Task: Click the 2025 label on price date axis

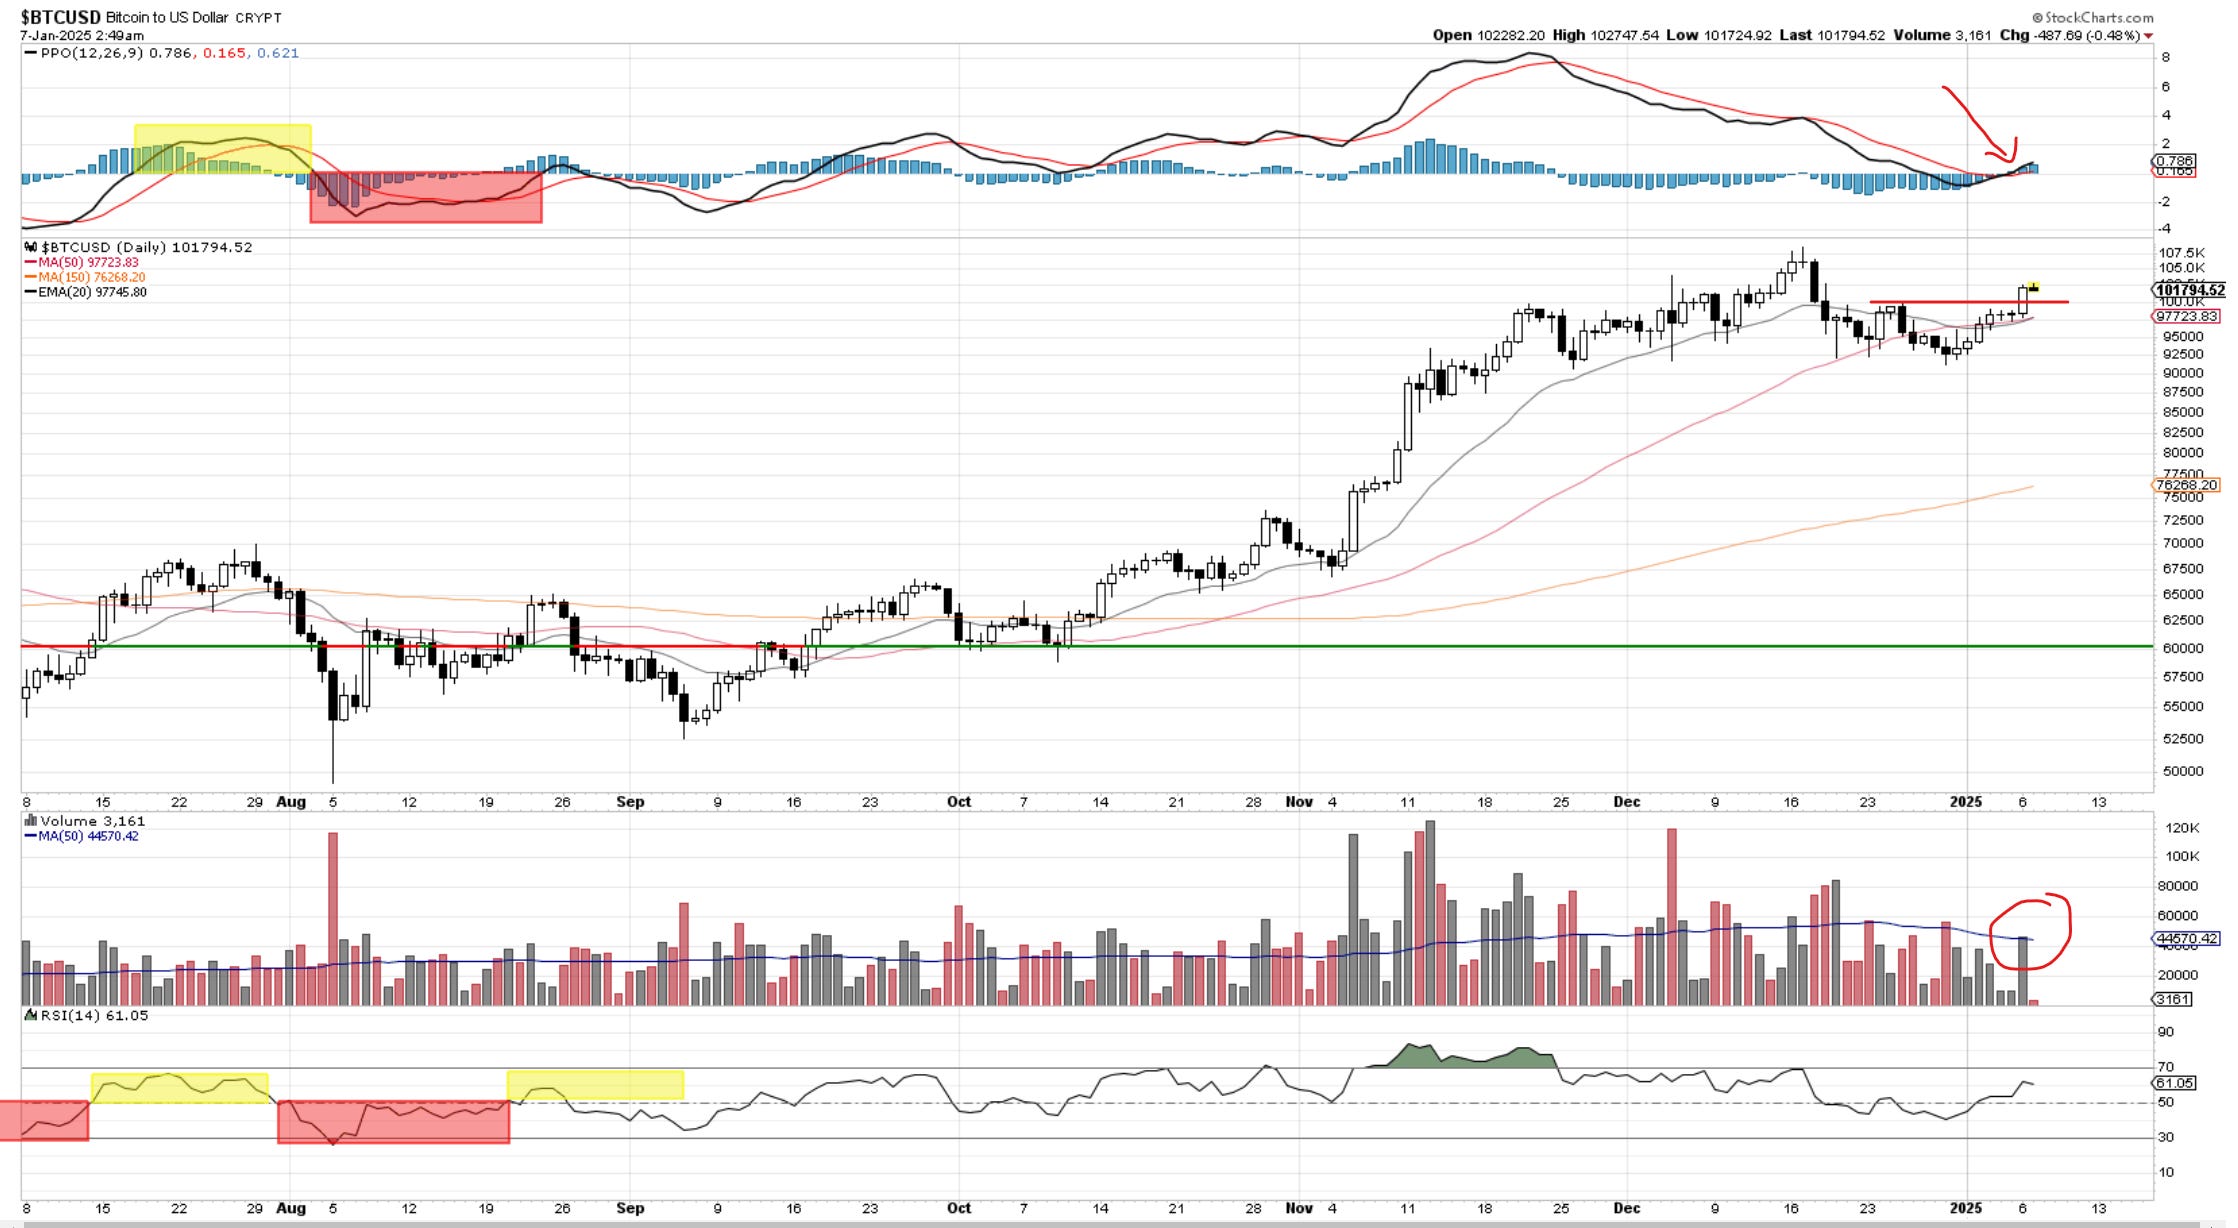Action: pos(1965,802)
